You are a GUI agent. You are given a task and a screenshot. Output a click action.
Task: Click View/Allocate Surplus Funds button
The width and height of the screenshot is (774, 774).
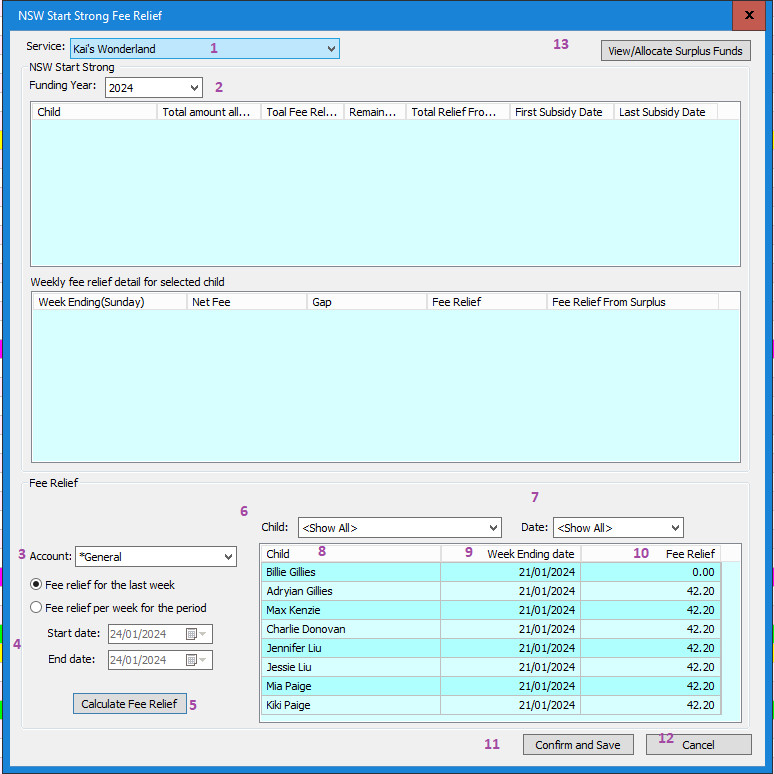tap(675, 51)
